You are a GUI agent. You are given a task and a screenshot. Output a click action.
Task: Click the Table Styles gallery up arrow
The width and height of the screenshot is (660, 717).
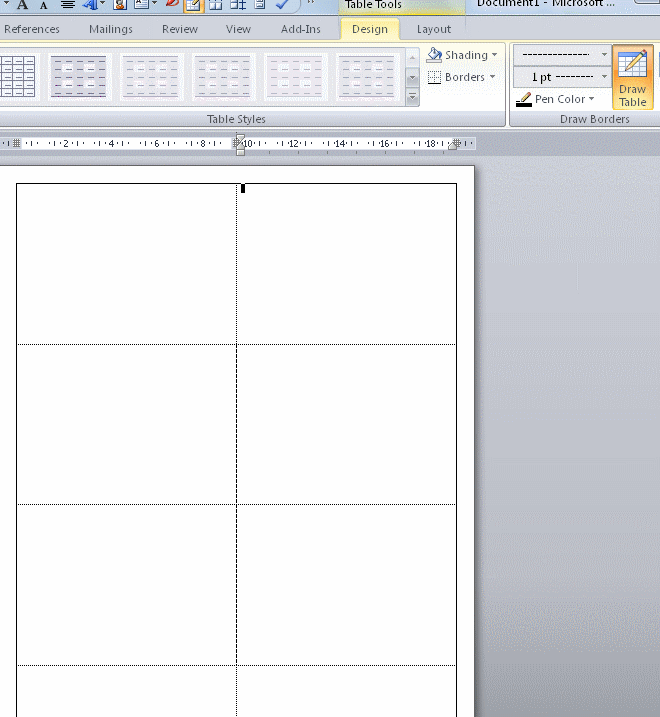click(412, 58)
